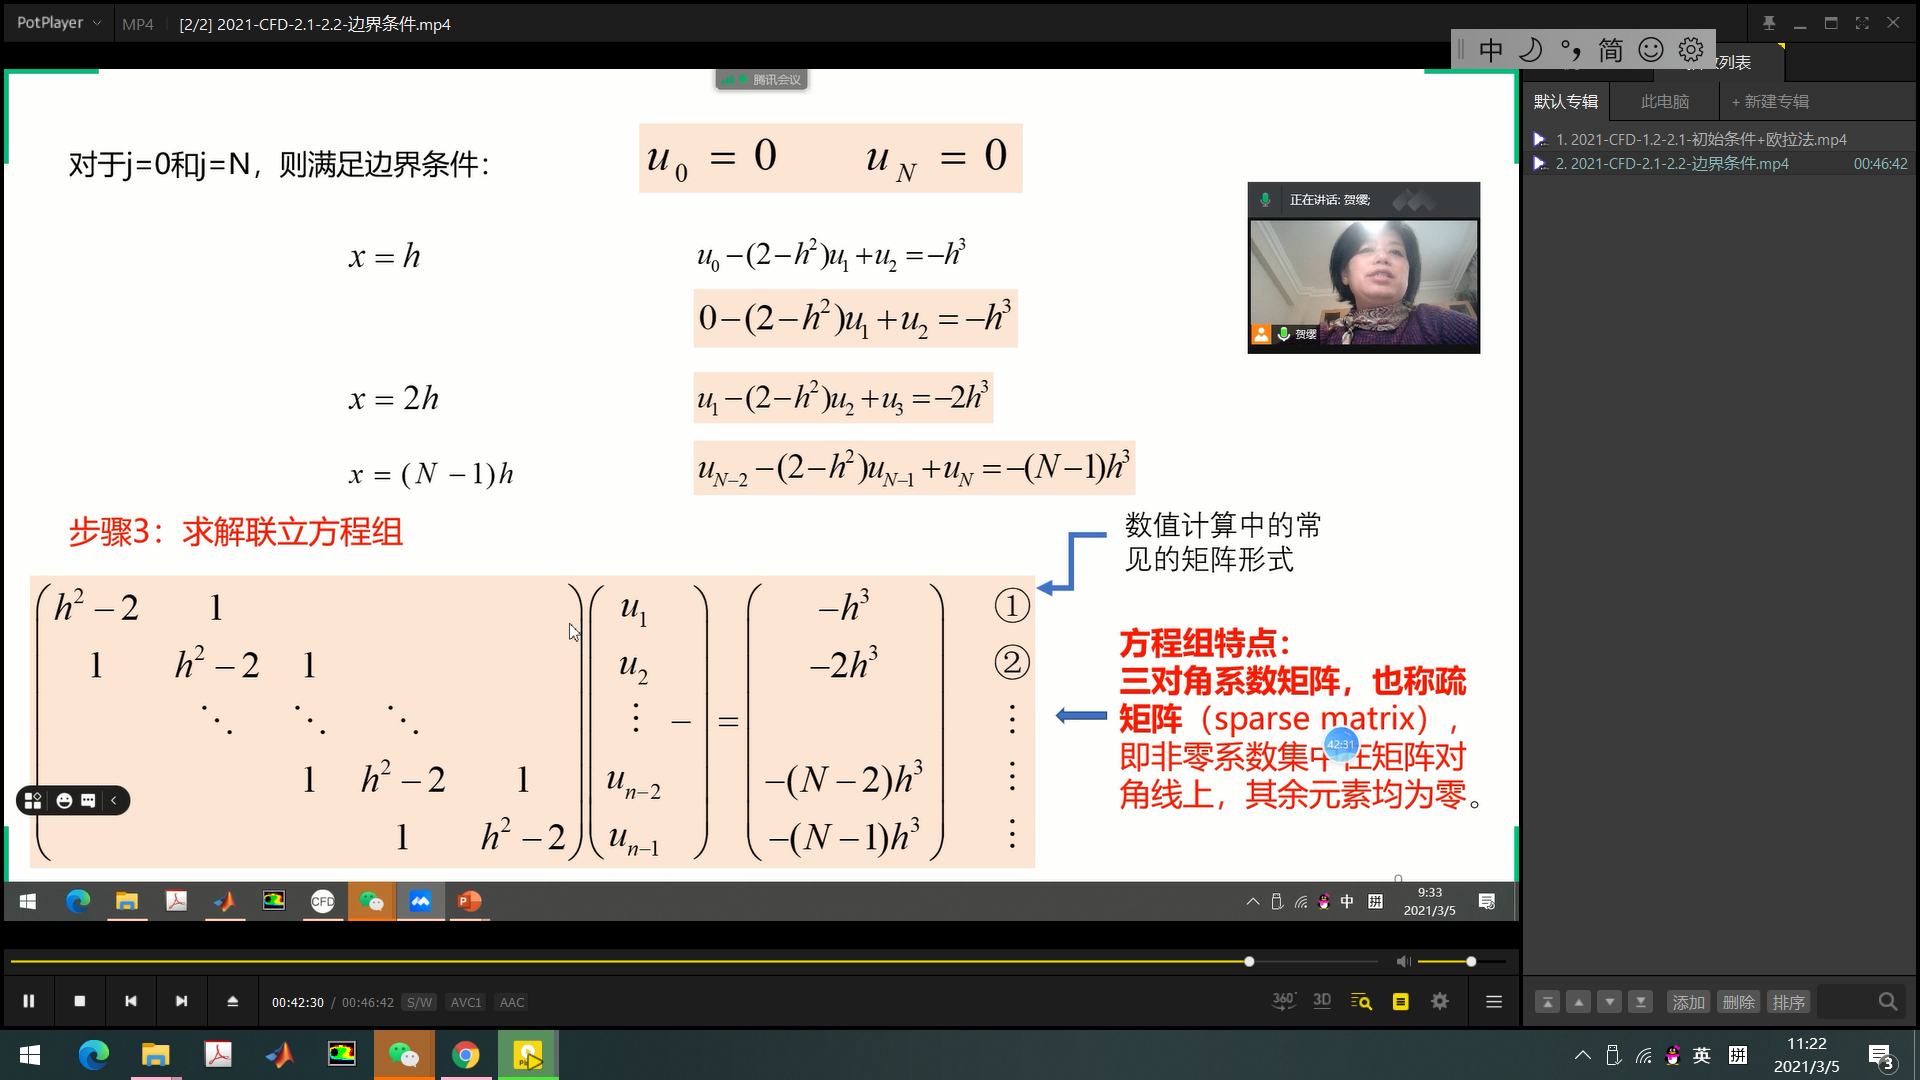1920x1080 pixels.
Task: Open the scene search browser icon
Action: (1361, 1000)
